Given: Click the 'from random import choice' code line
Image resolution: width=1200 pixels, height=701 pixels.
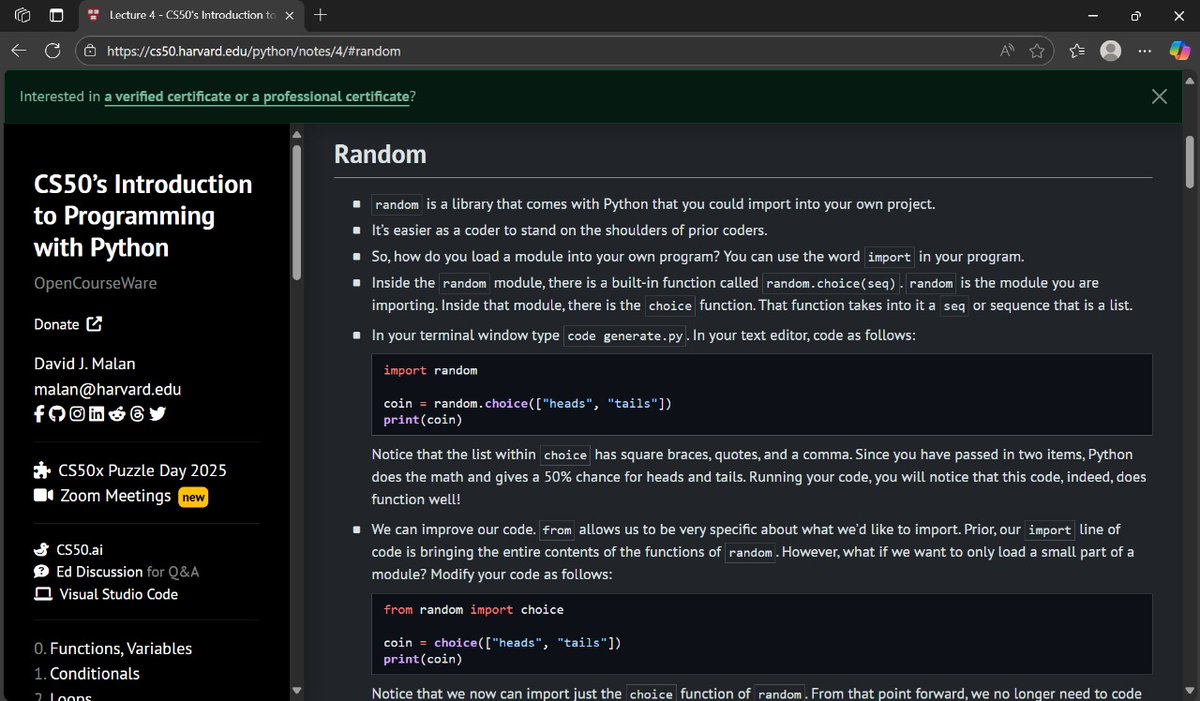Looking at the screenshot, I should pos(473,609).
